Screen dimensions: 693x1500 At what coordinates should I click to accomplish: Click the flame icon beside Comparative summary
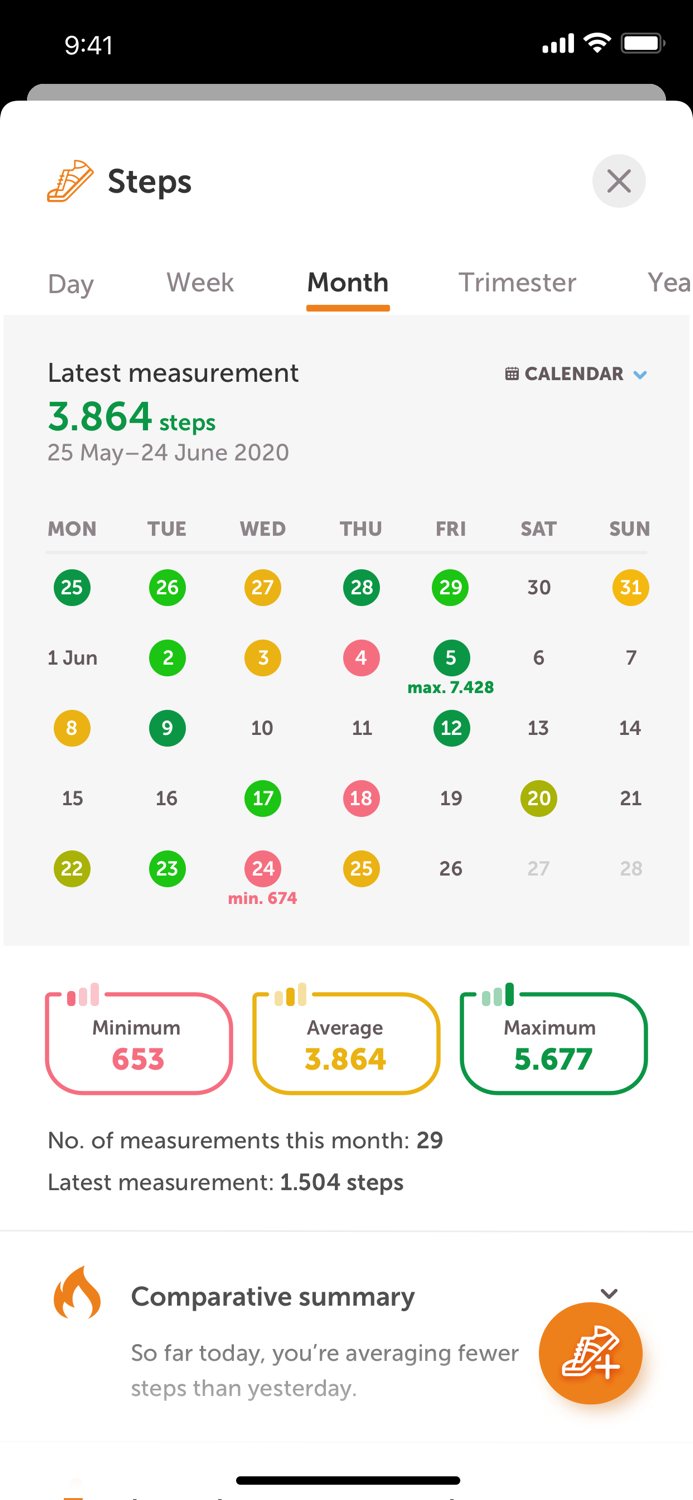click(77, 1292)
